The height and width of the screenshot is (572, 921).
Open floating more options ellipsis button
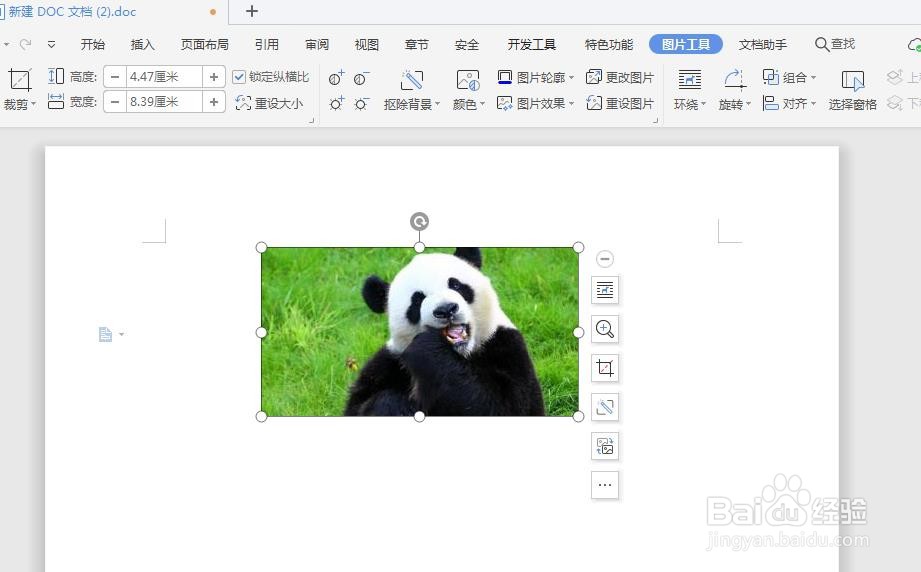[604, 485]
